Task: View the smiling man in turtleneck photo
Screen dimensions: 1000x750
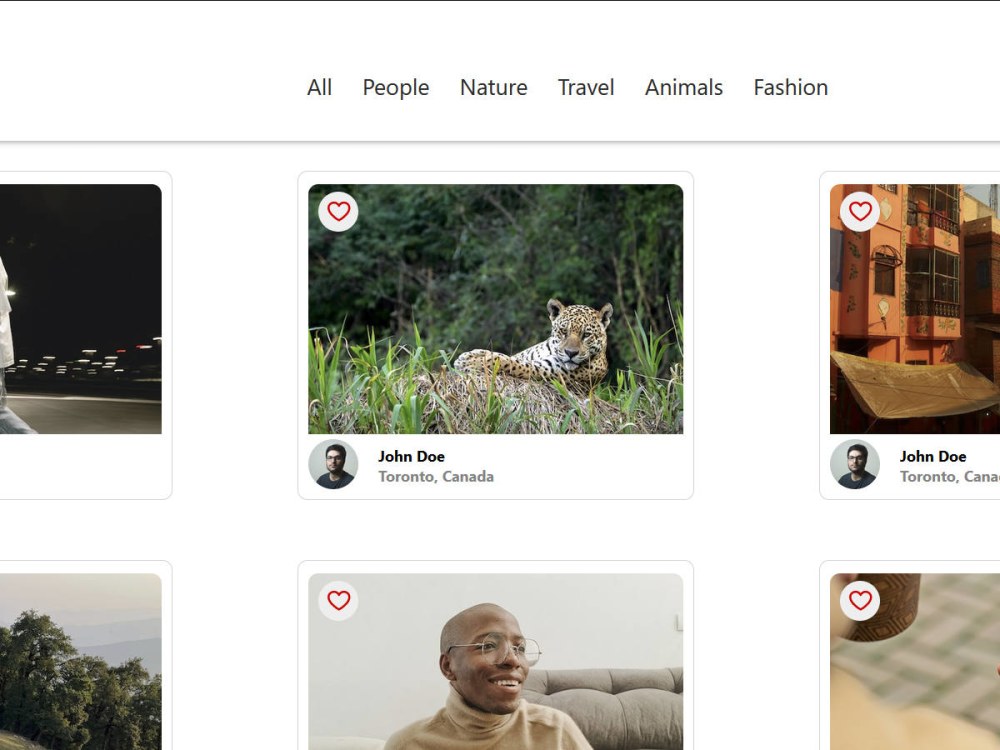Action: (x=496, y=661)
